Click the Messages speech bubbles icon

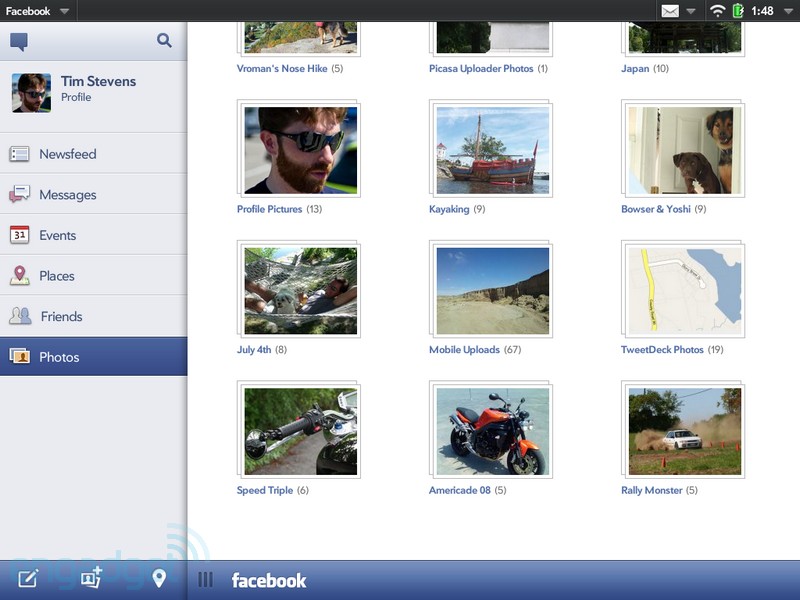[x=19, y=194]
